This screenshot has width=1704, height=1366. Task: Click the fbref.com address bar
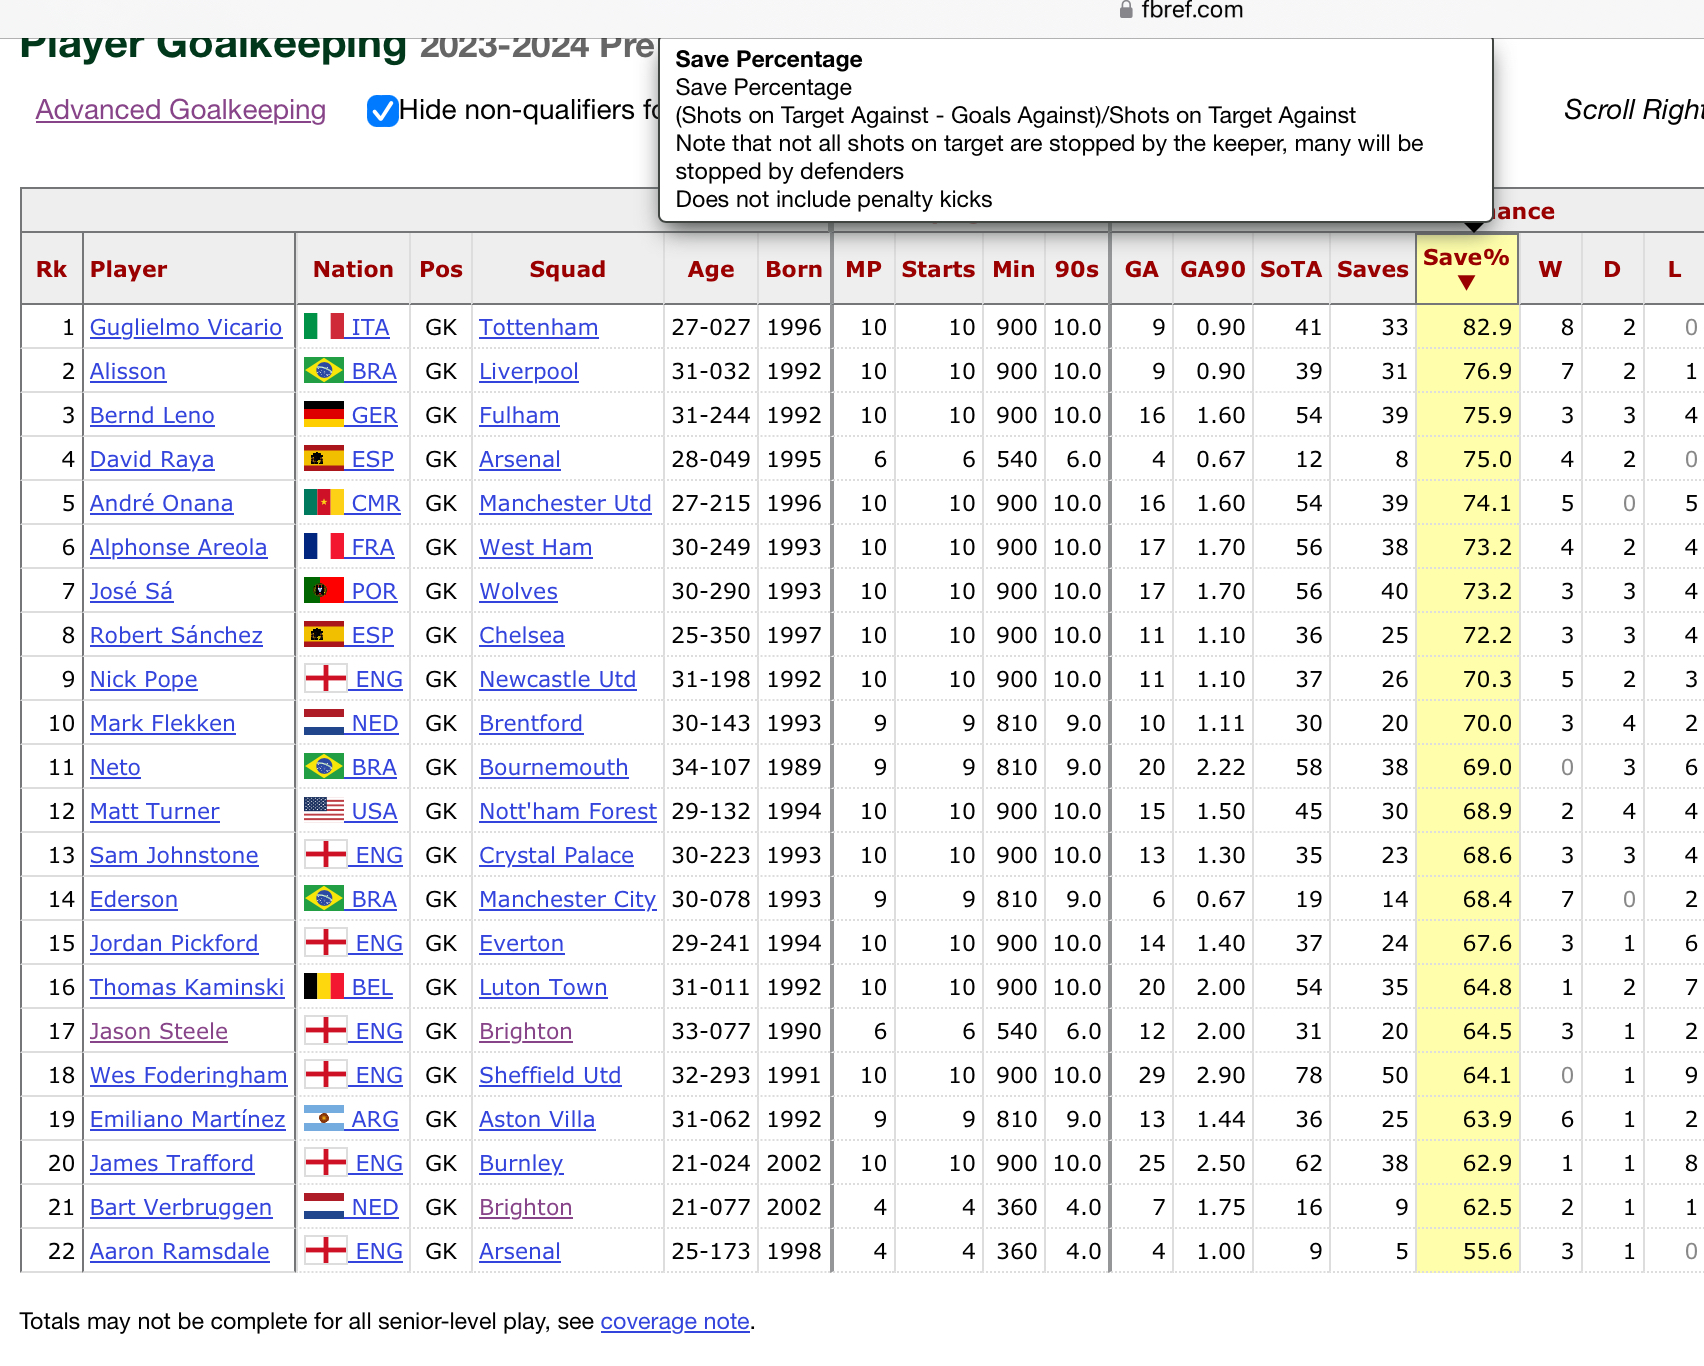click(x=1180, y=10)
